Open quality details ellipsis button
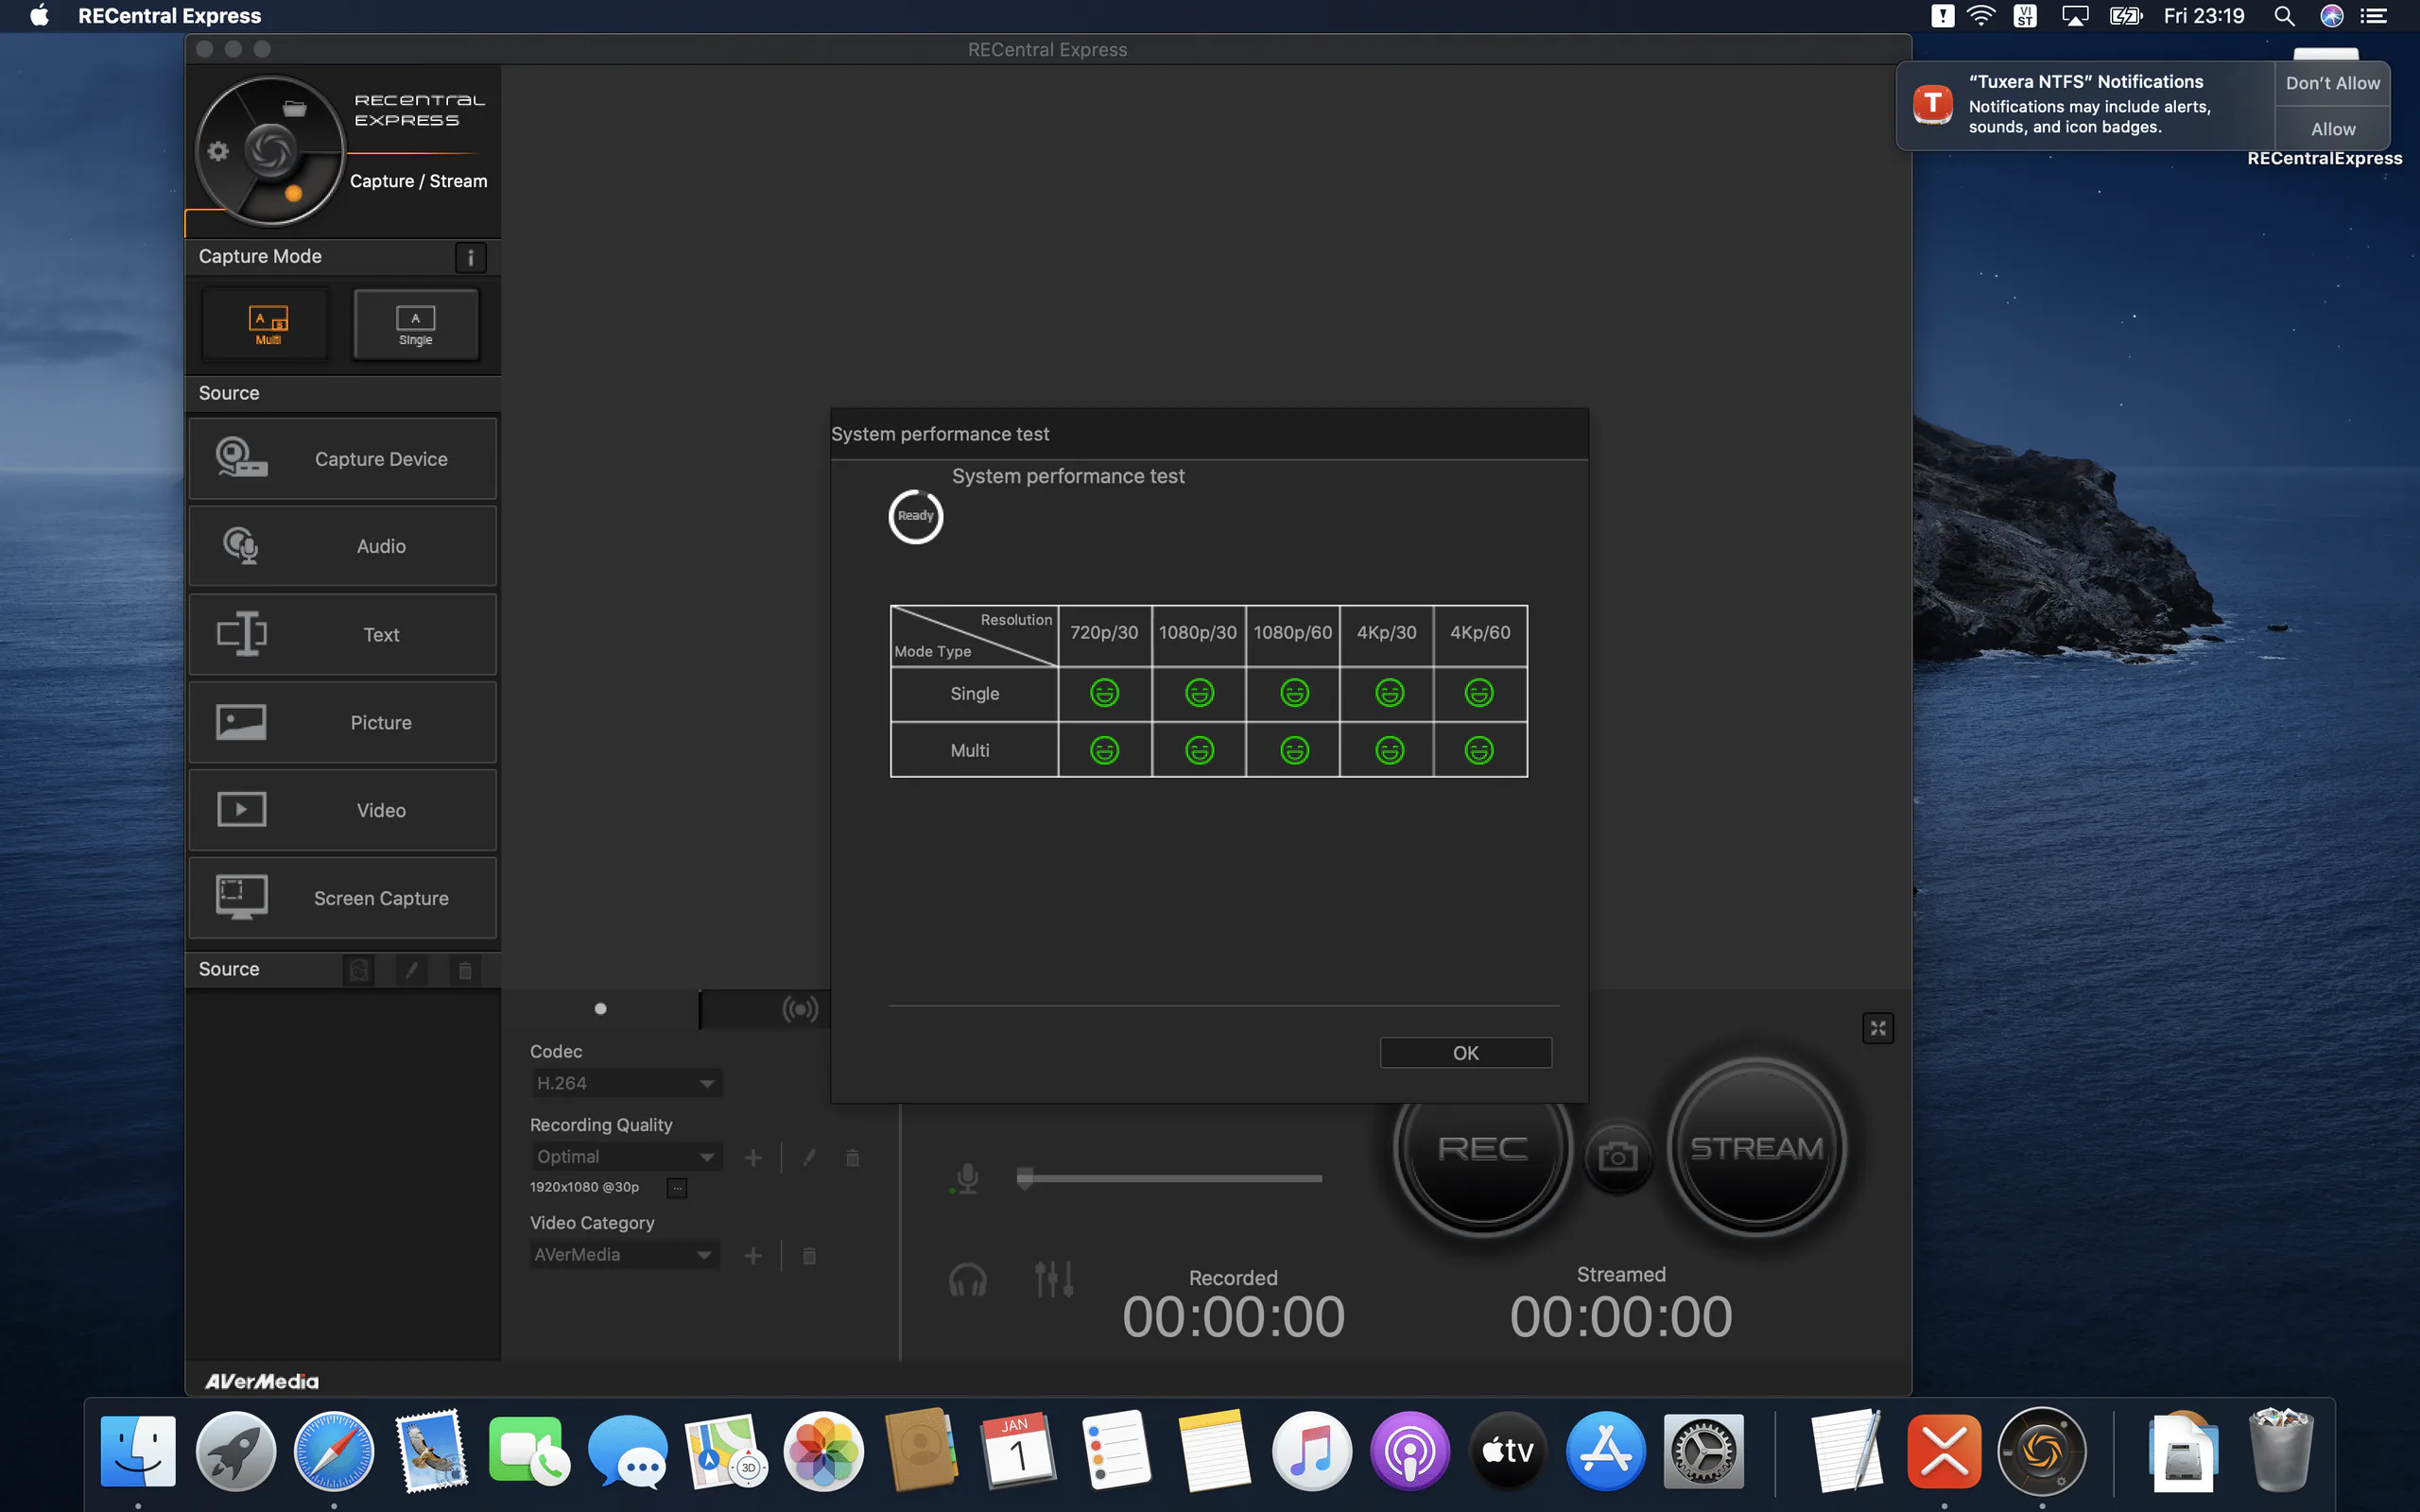Screen dimensions: 2420x1512 pos(677,1188)
